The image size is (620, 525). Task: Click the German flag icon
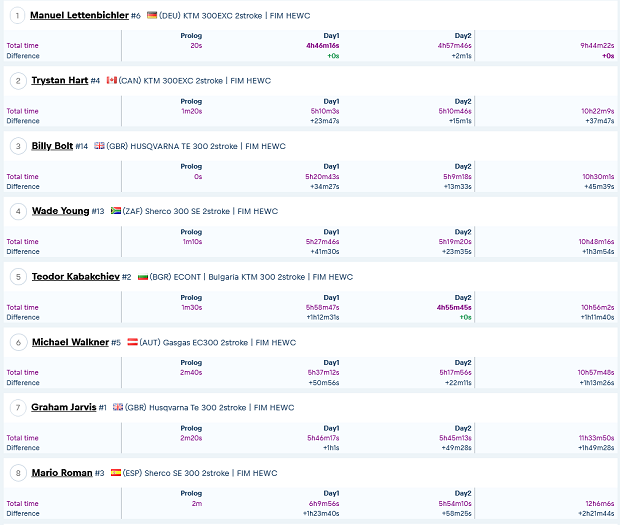pyautogui.click(x=152, y=16)
